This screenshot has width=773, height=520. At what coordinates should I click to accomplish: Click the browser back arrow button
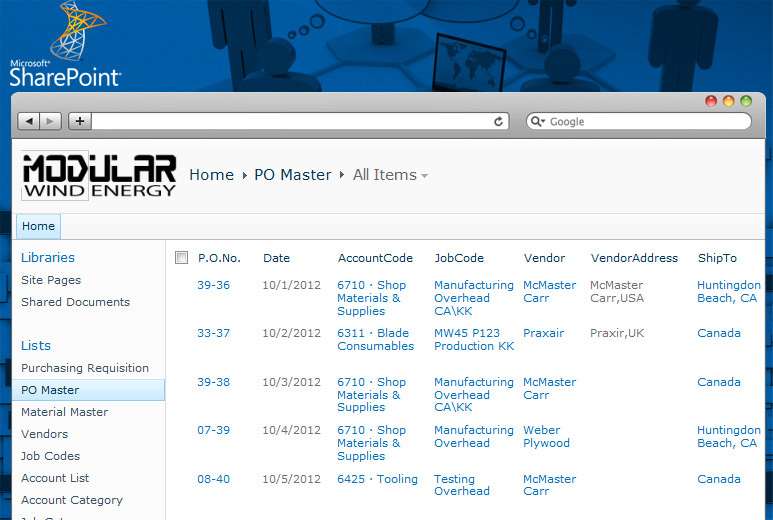(29, 121)
